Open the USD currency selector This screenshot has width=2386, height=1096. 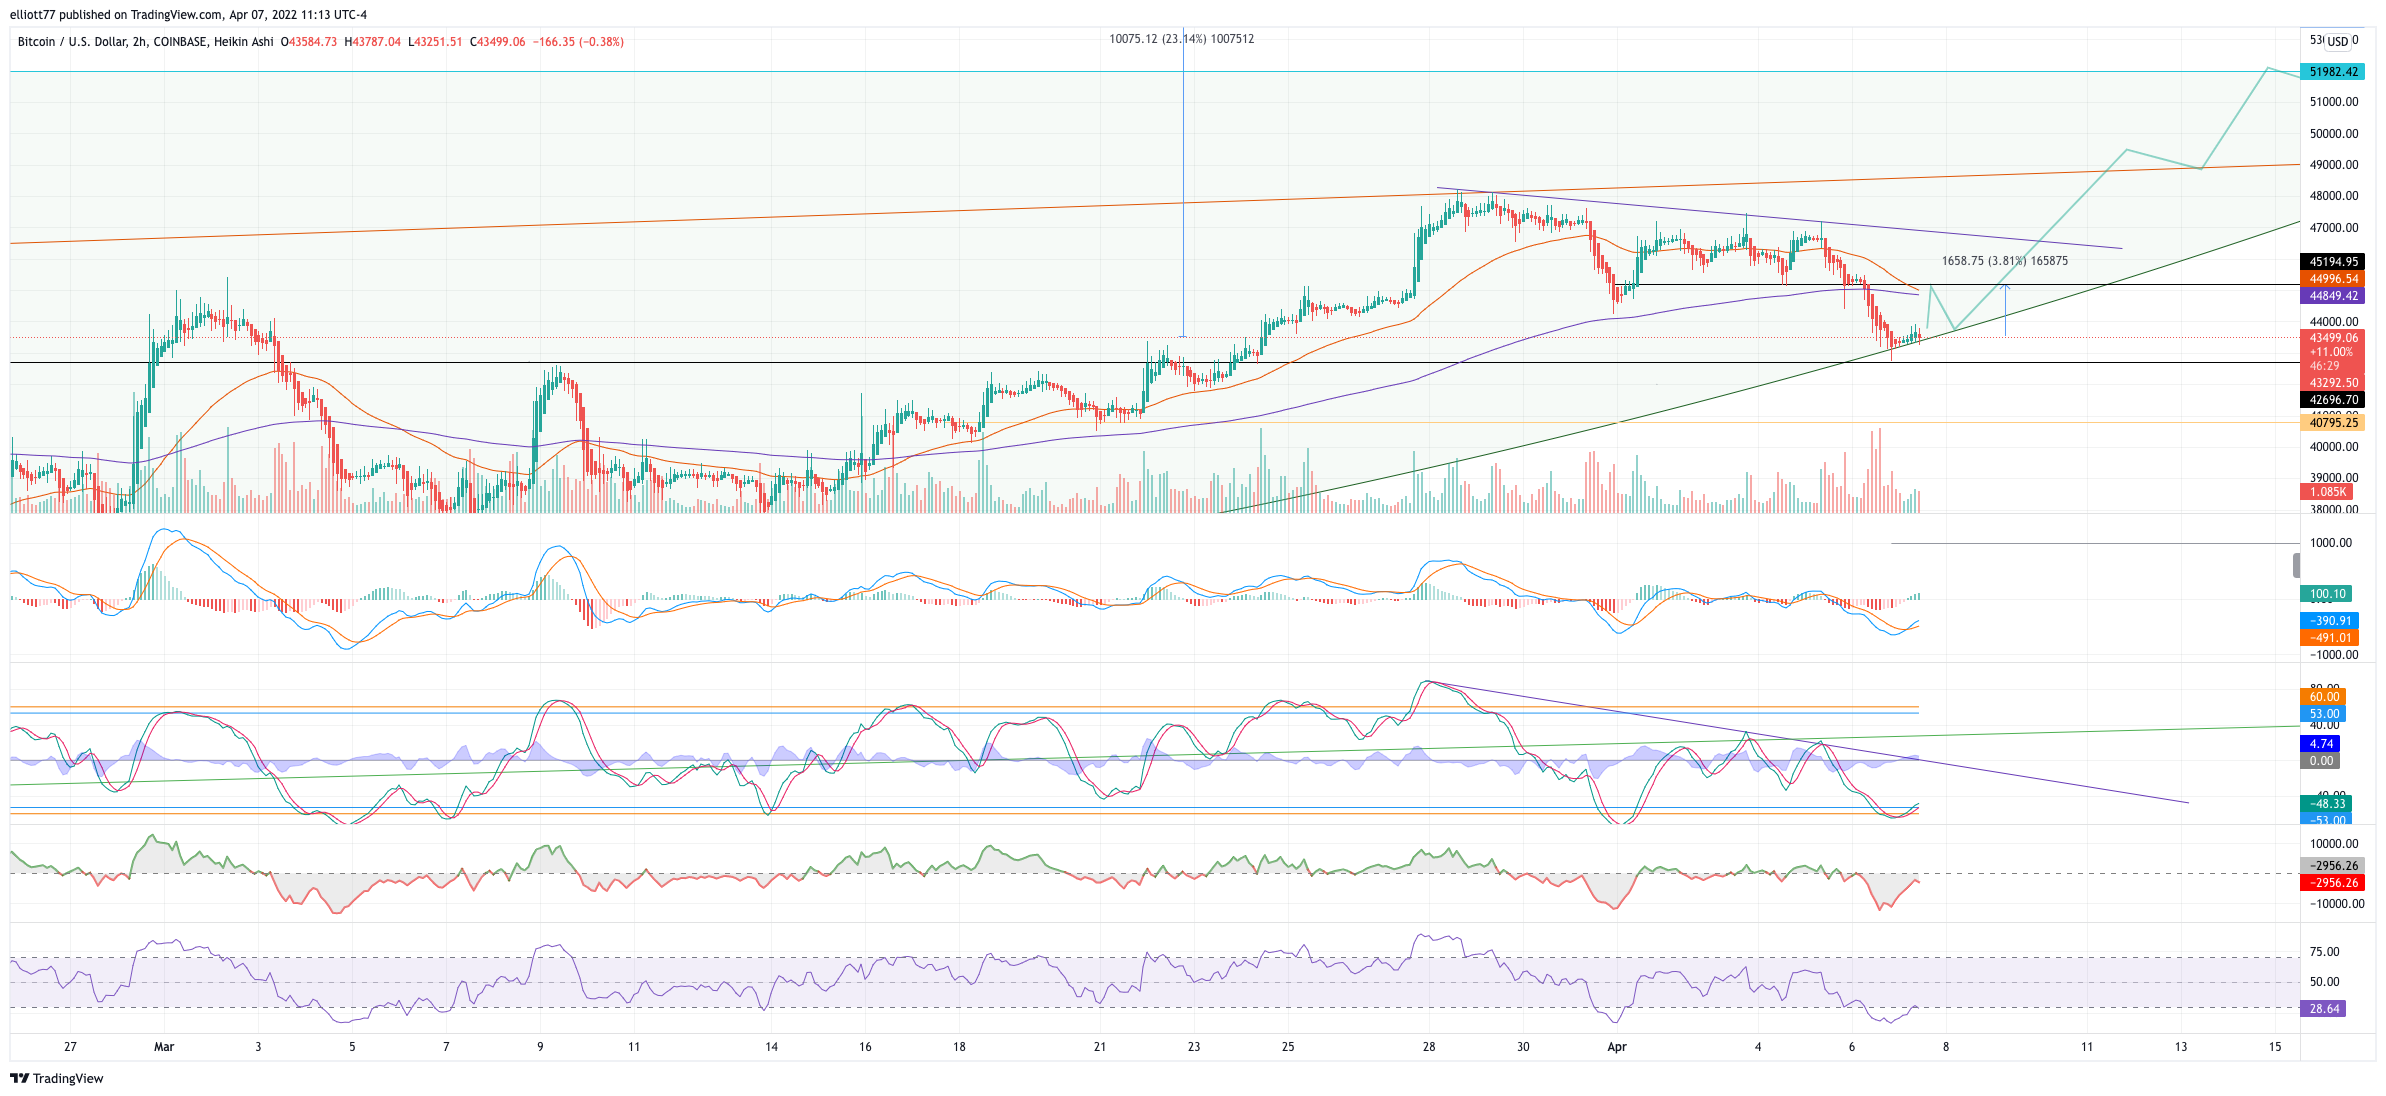[x=2338, y=41]
